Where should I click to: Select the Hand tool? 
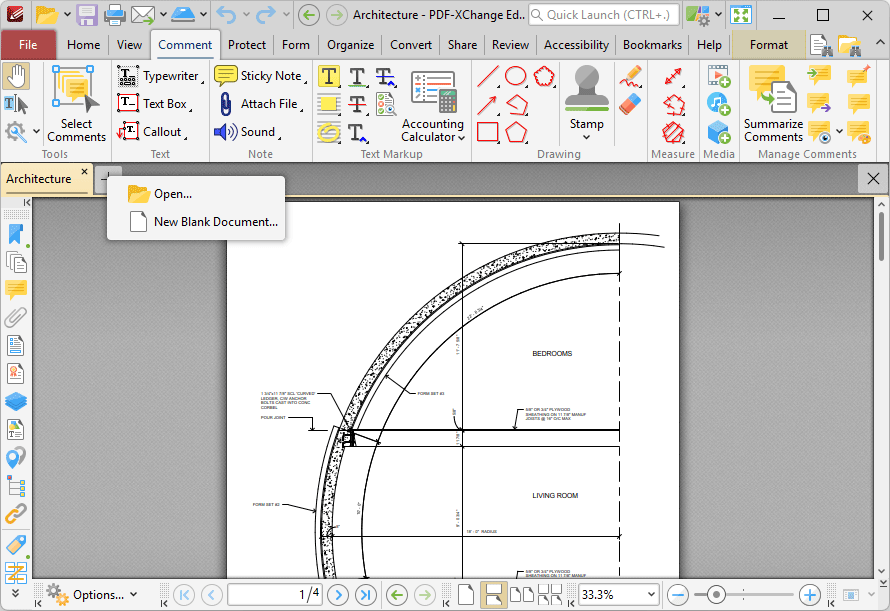point(16,76)
